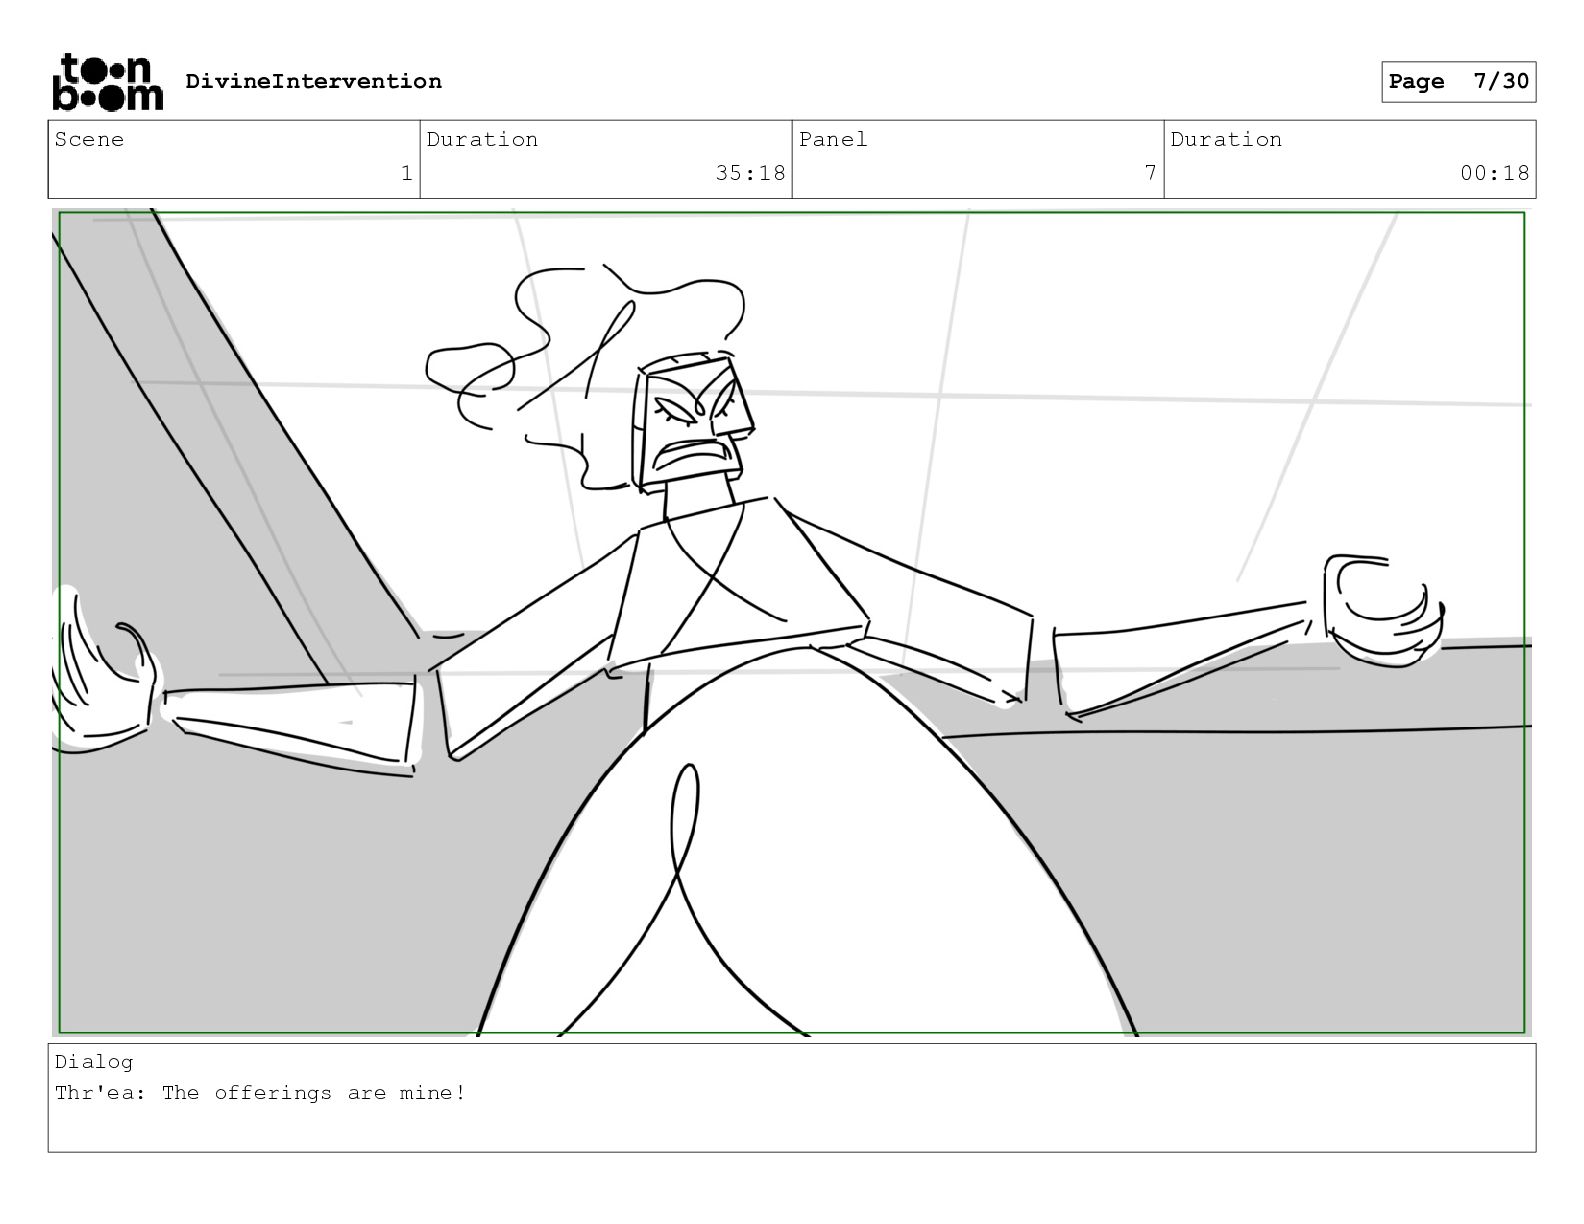Screen dimensions: 1584x1224
Task: Click the panel duration value 00:18
Action: click(x=1494, y=174)
